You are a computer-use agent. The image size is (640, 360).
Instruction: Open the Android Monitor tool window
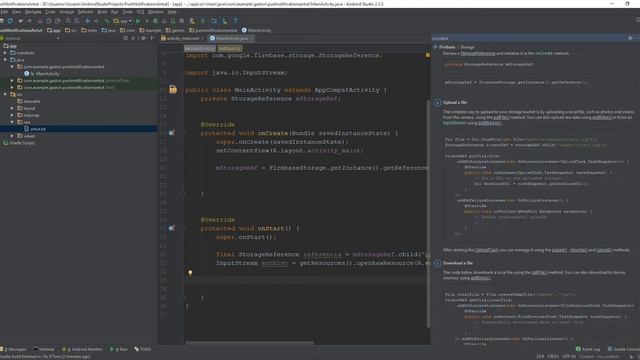(x=82, y=349)
